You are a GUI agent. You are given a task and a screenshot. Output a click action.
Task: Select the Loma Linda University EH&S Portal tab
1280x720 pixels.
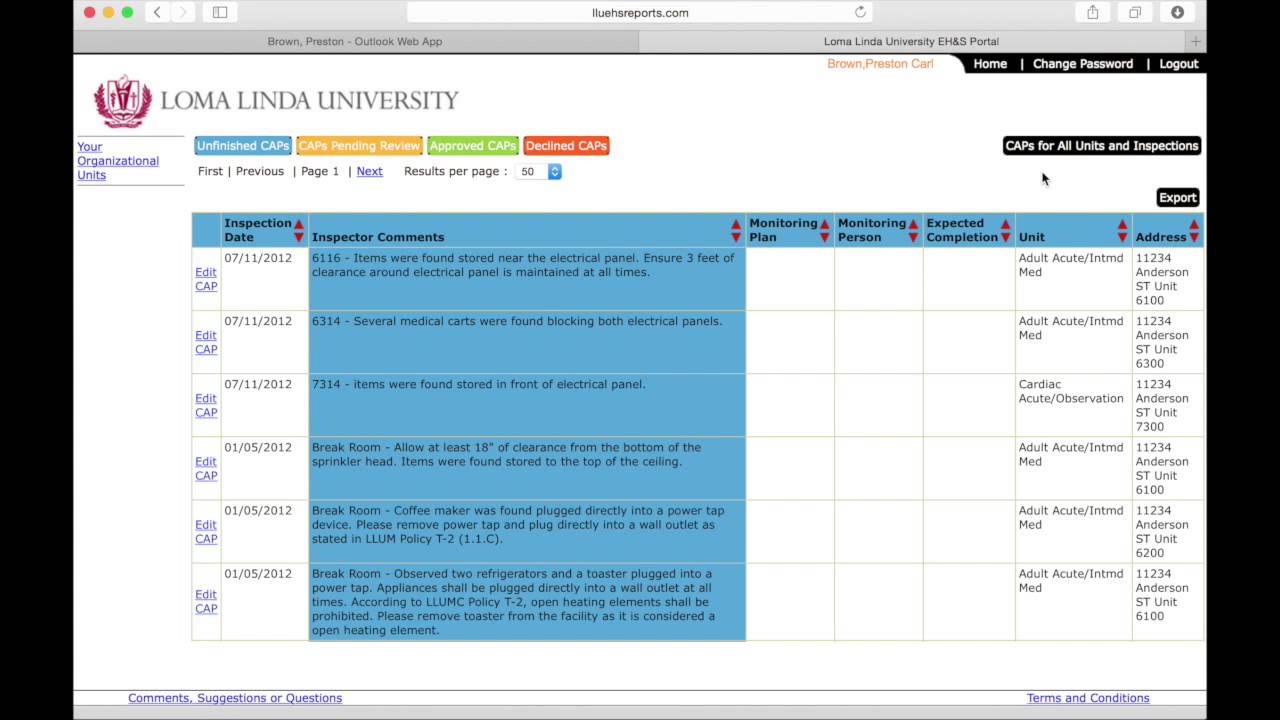pyautogui.click(x=911, y=41)
